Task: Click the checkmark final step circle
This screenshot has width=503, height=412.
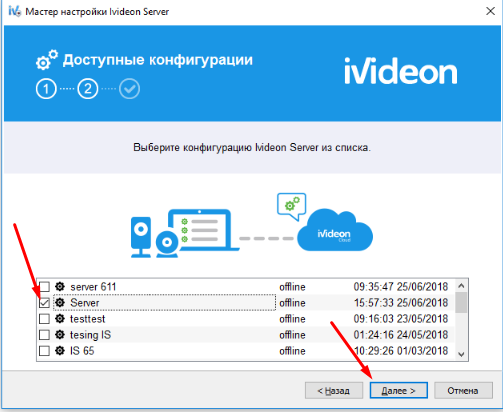Action: pos(129,89)
